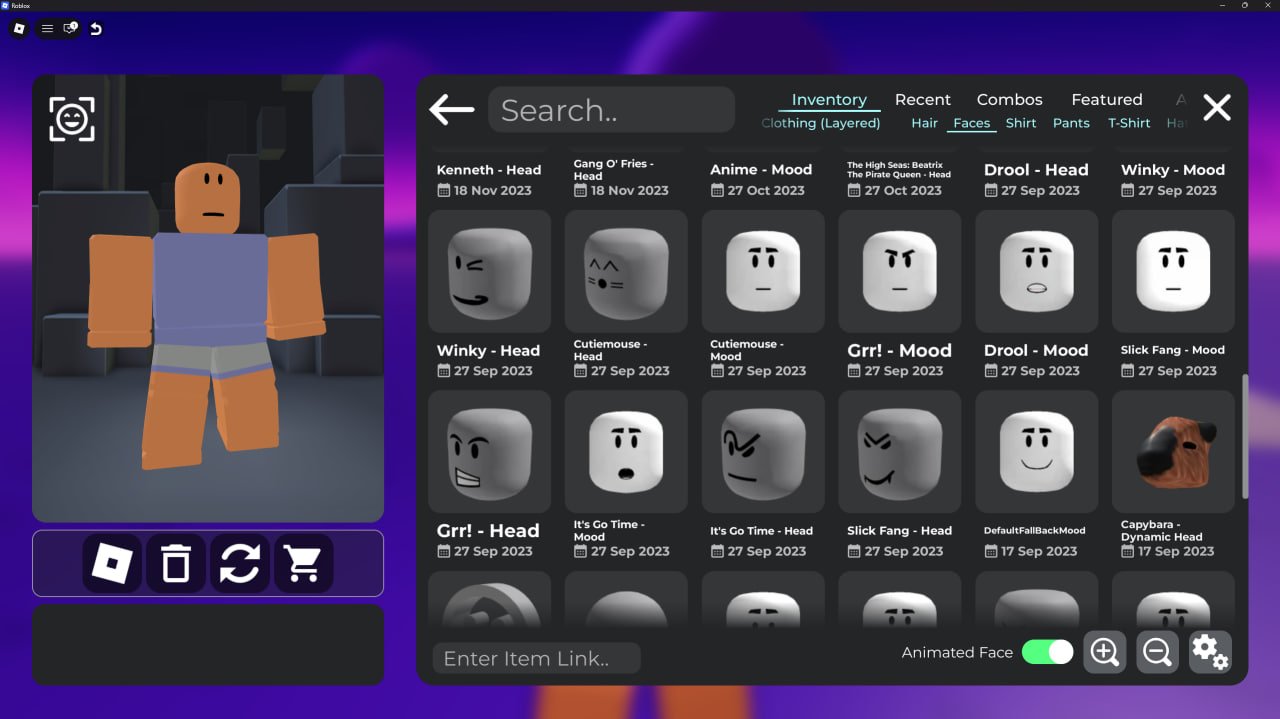Click the Search field
This screenshot has width=1280, height=719.
click(611, 110)
